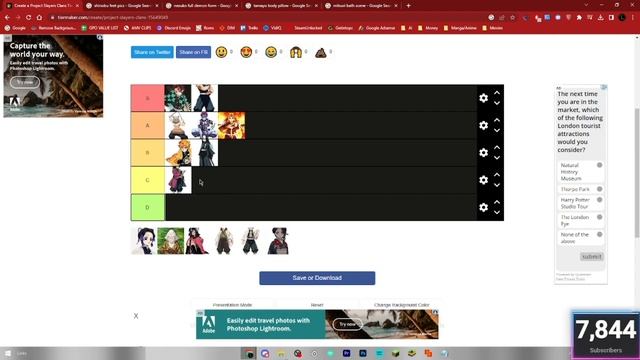The image size is (640, 360).
Task: Click the Reset button
Action: click(x=317, y=305)
